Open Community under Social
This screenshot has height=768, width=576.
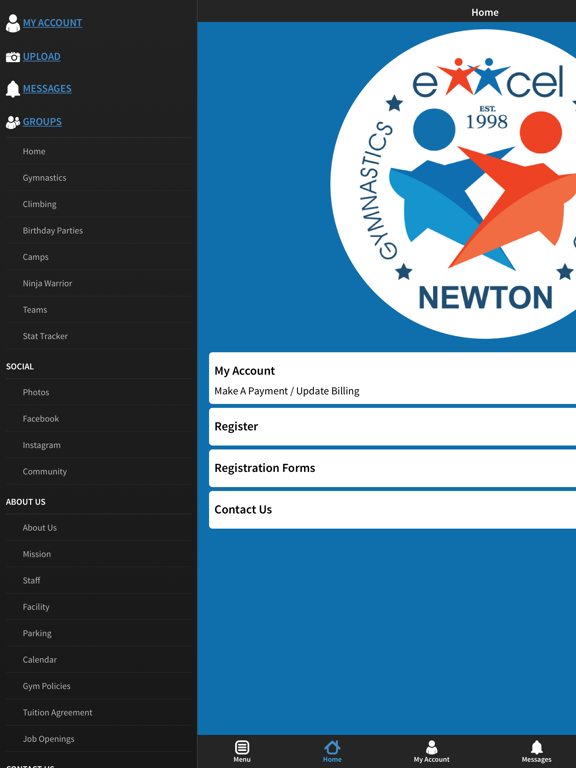pos(98,472)
